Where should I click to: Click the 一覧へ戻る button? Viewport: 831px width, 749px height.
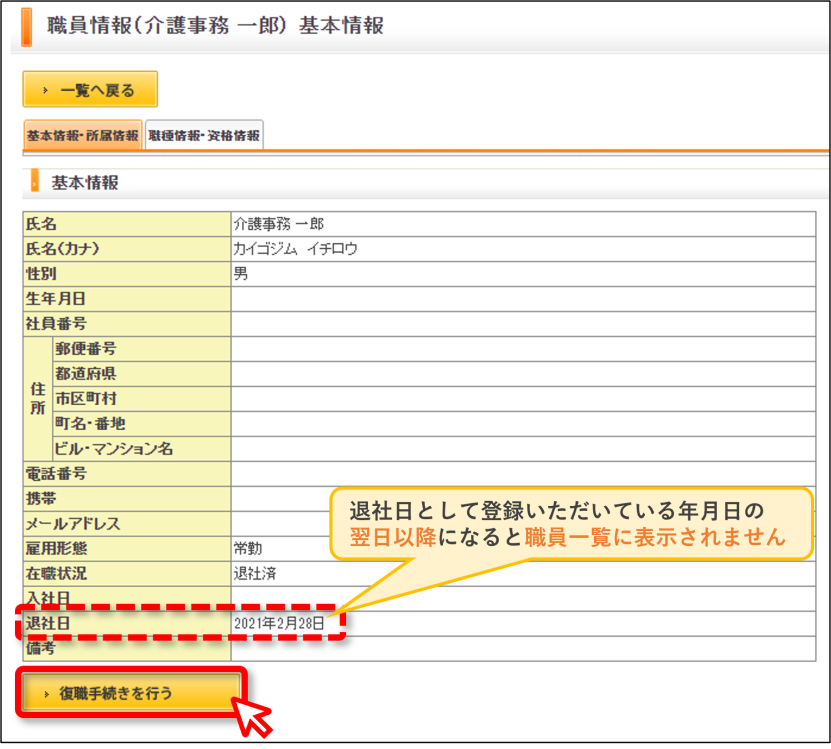tap(90, 90)
